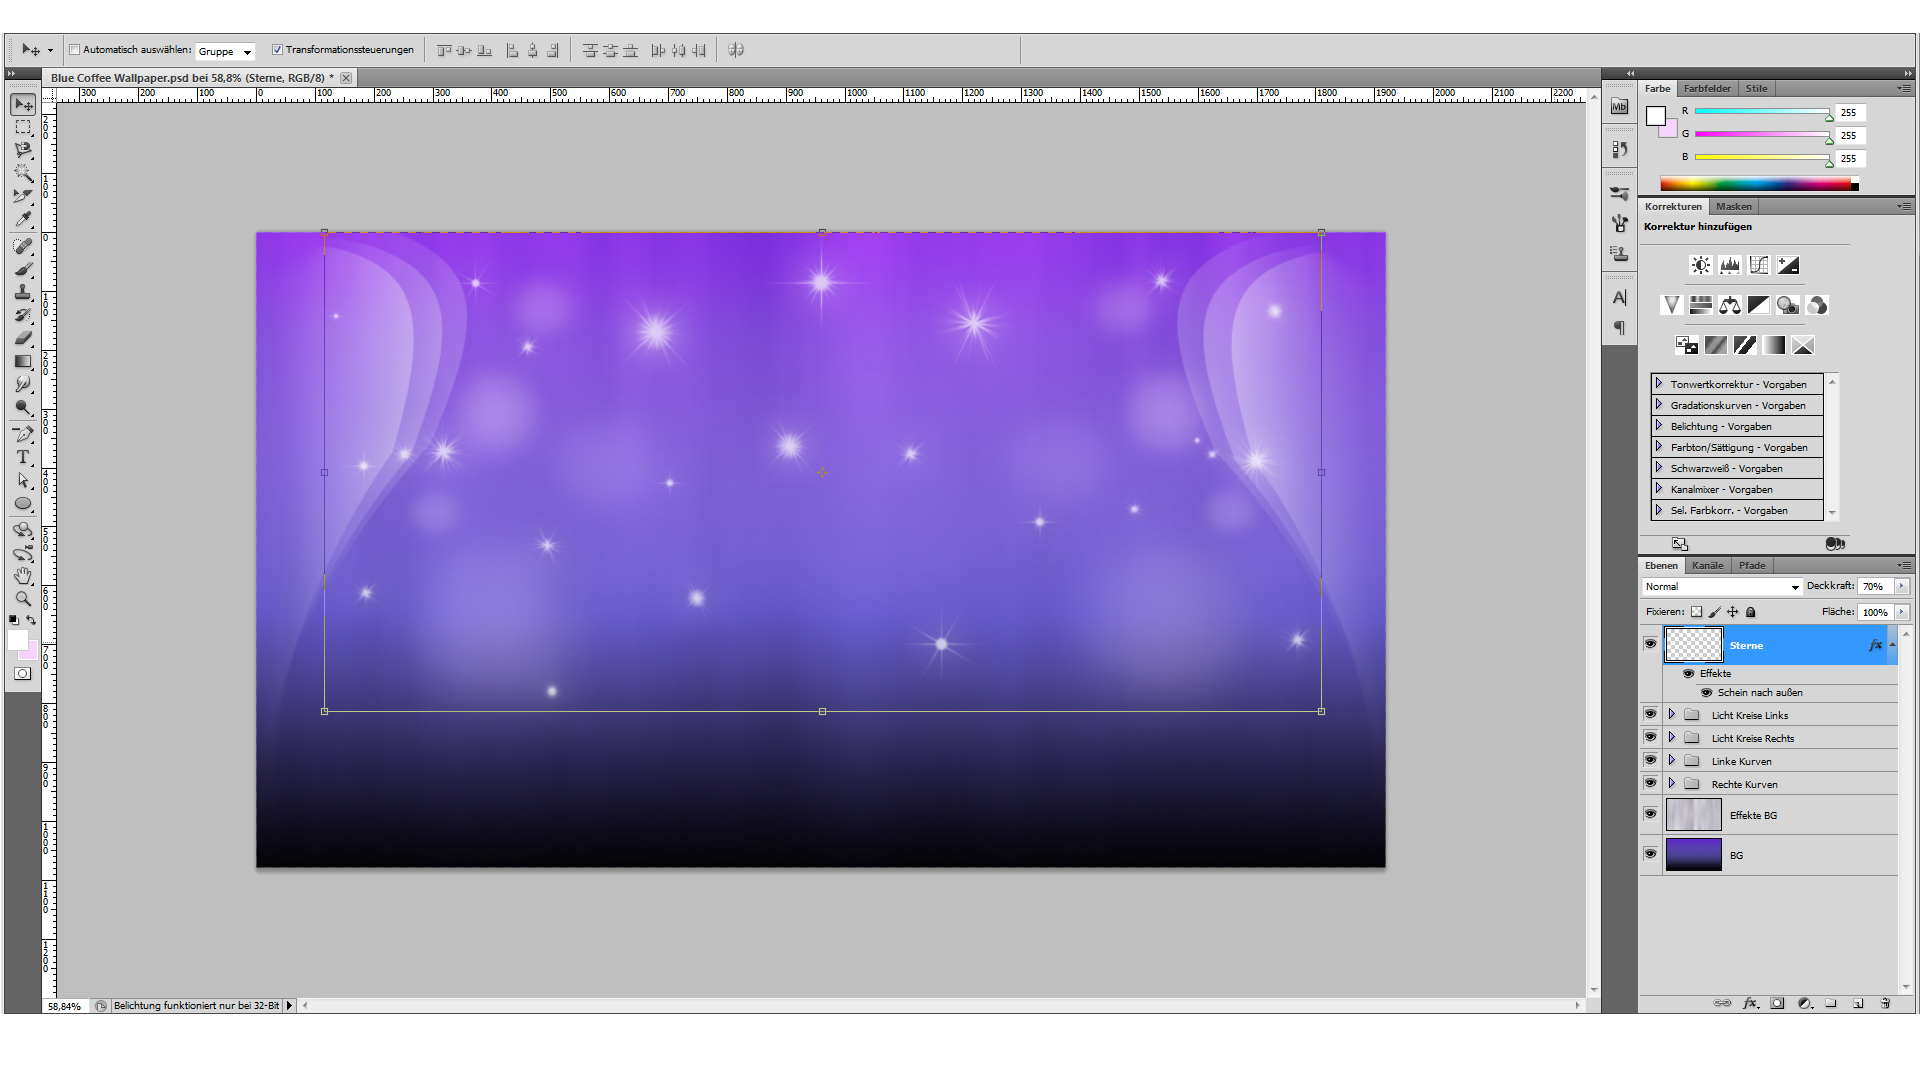Viewport: 1920px width, 1080px height.
Task: Add a Color Balance adjustment
Action: (1730, 305)
